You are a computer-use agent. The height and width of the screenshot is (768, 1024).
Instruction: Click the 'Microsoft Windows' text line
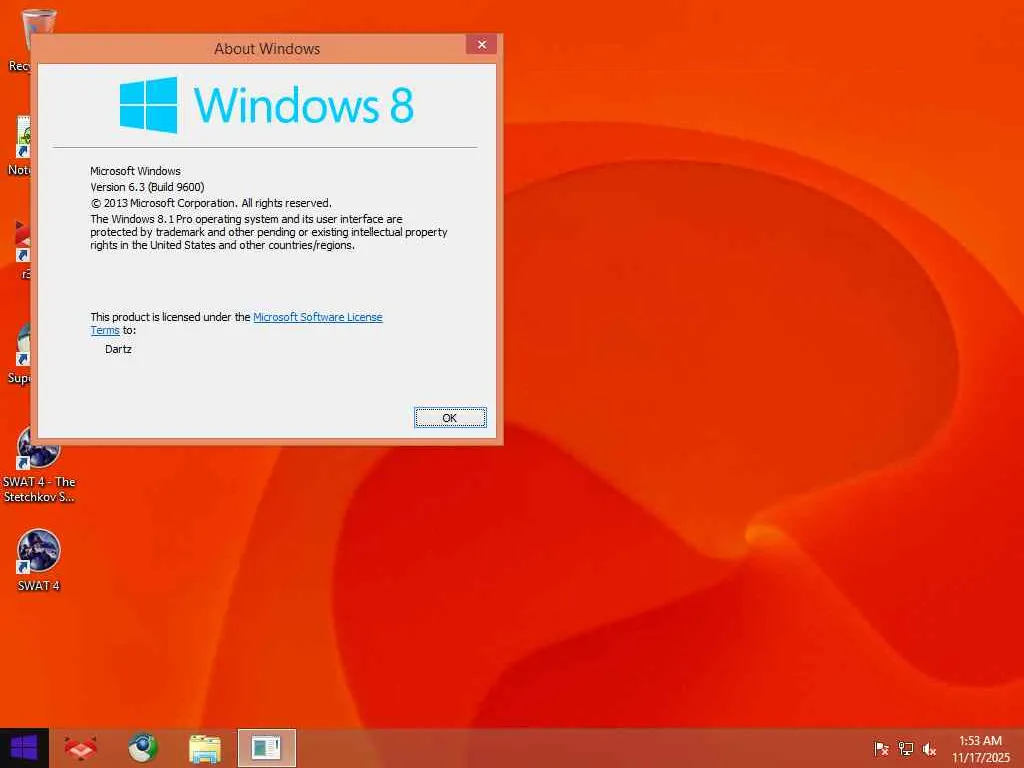[135, 170]
